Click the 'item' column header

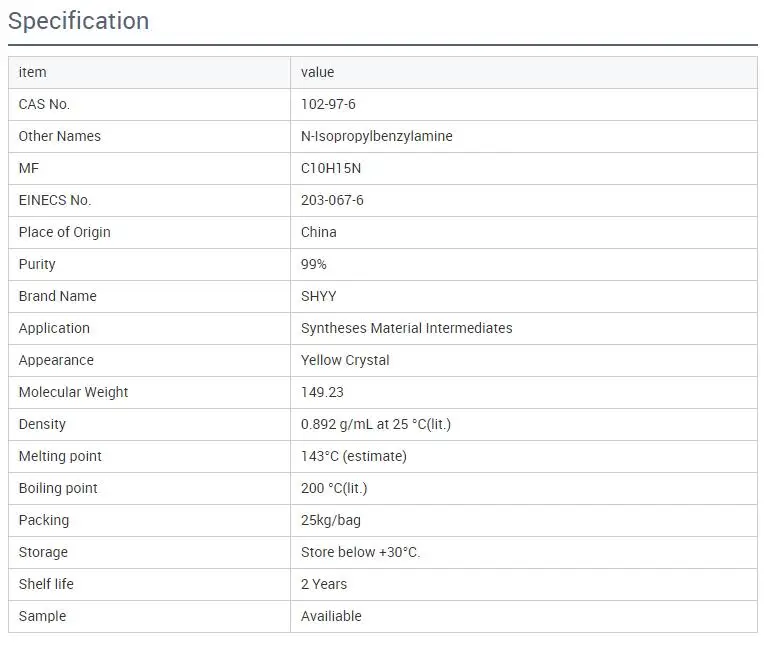click(x=32, y=72)
